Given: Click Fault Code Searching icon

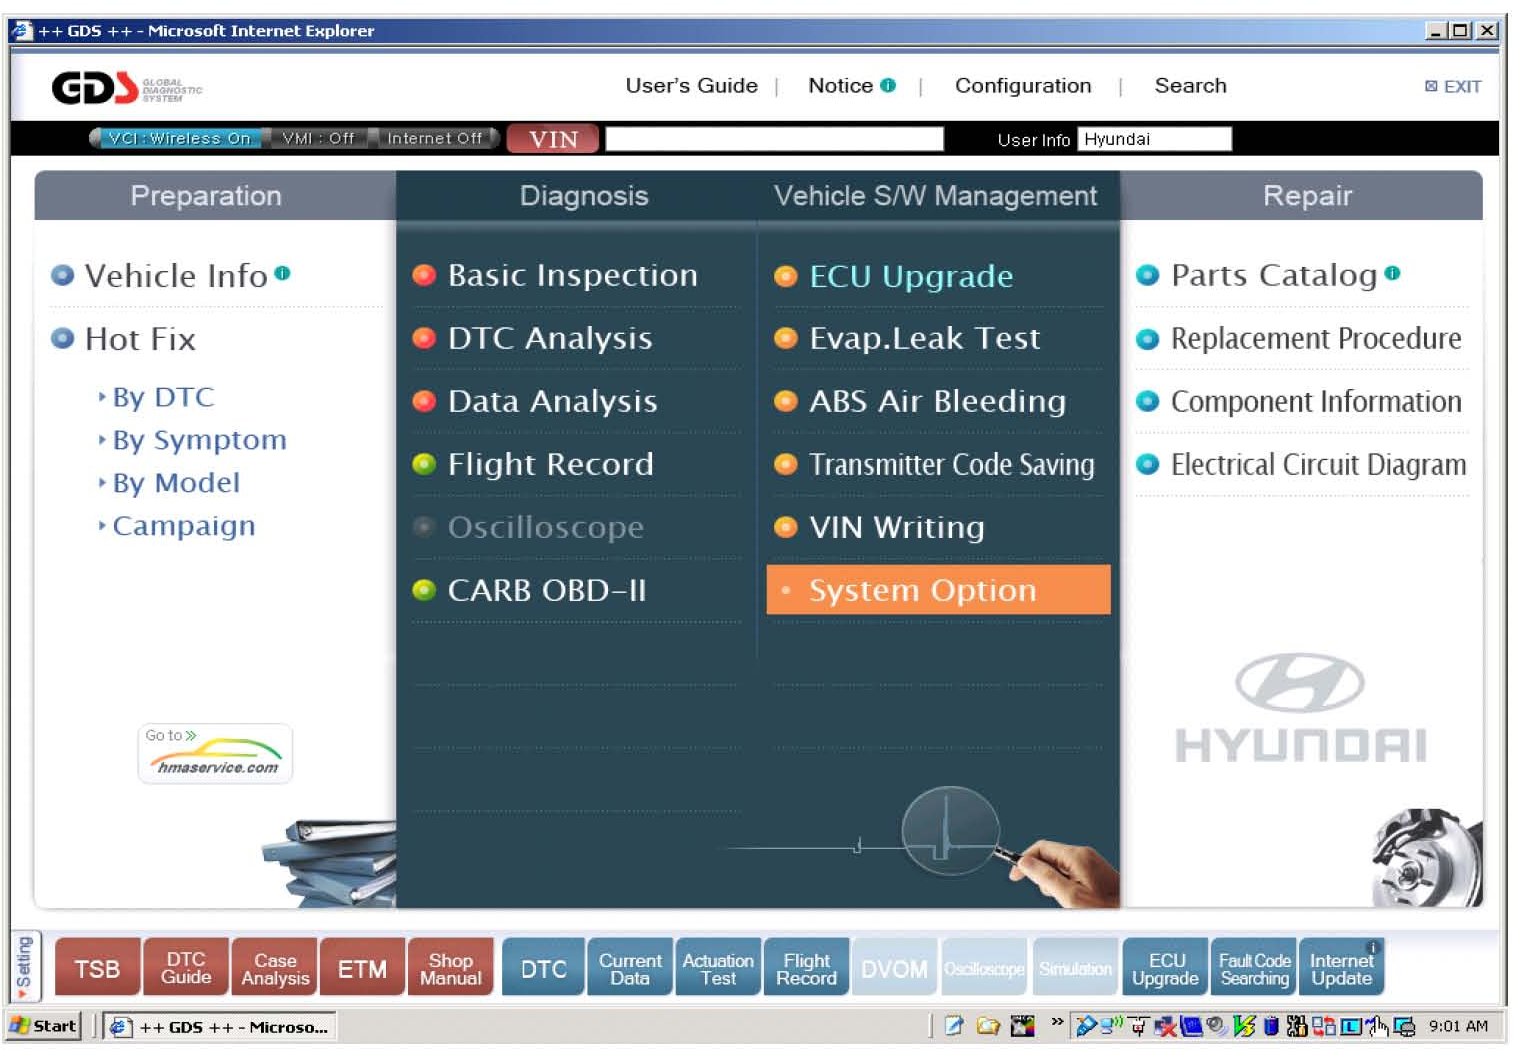Looking at the screenshot, I should [1254, 968].
